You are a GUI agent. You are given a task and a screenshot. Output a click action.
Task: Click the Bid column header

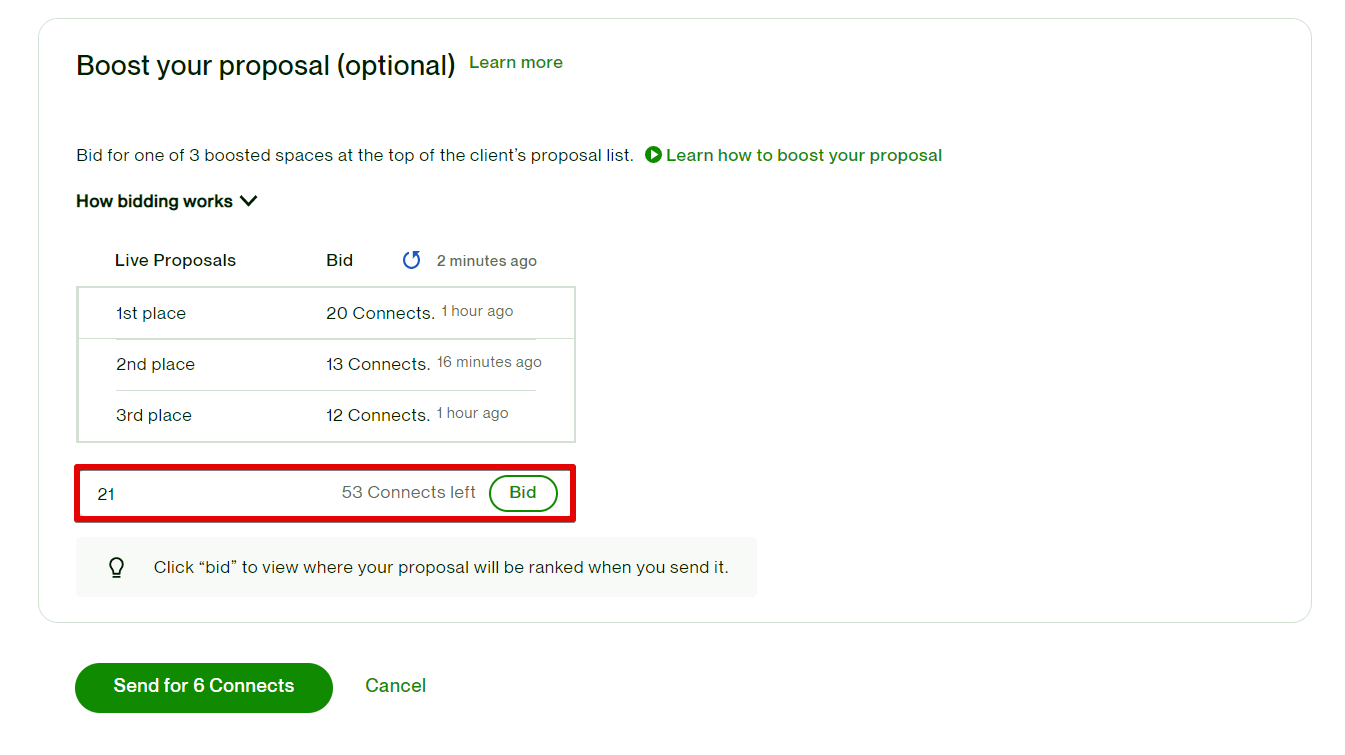click(x=339, y=260)
